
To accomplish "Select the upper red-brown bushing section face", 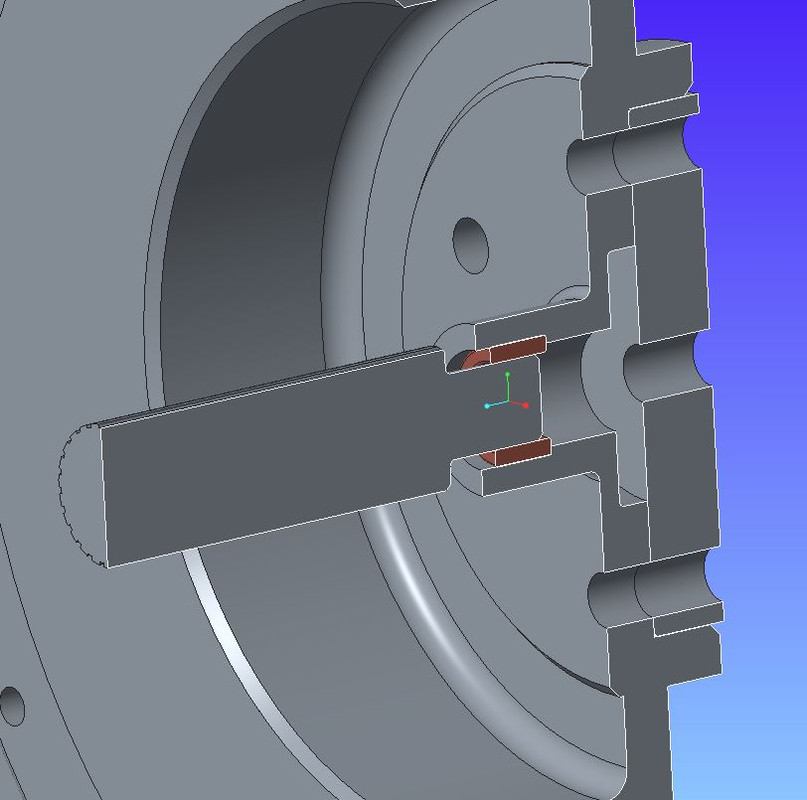I will (517, 349).
